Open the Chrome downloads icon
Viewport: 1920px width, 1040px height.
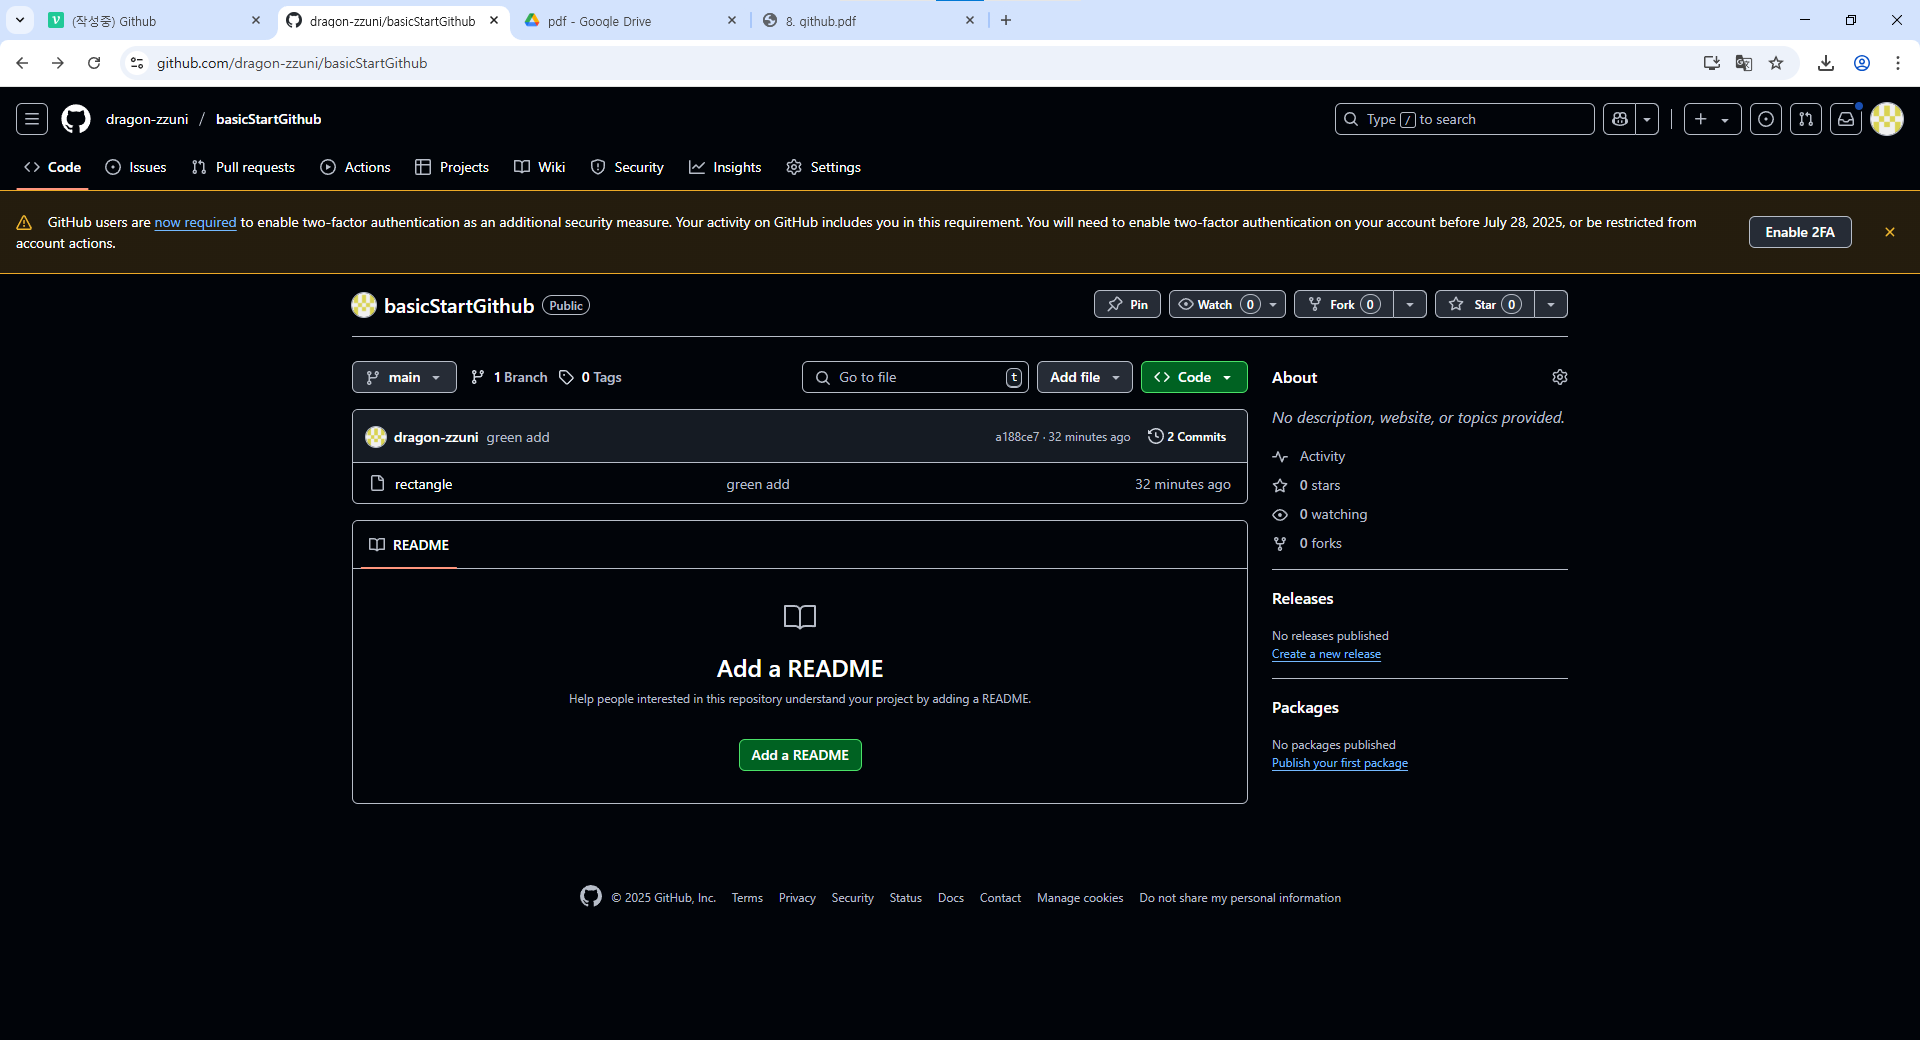1826,63
